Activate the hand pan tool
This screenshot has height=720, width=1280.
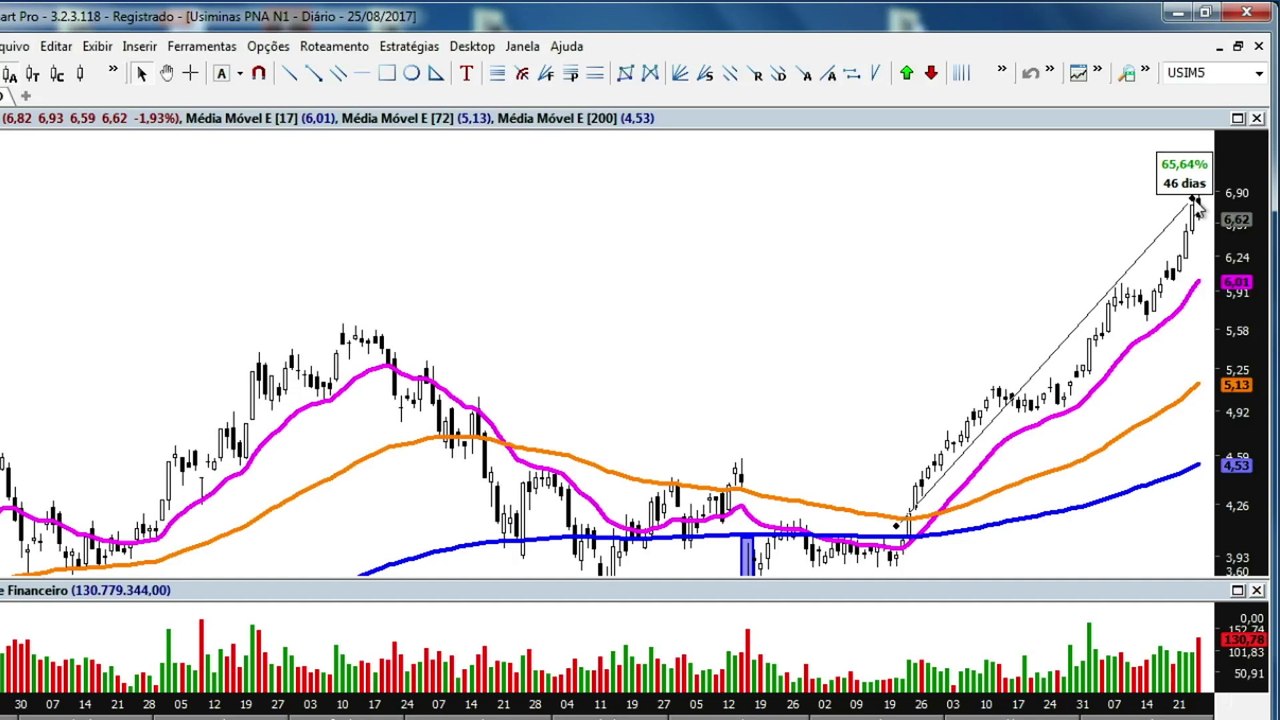166,73
